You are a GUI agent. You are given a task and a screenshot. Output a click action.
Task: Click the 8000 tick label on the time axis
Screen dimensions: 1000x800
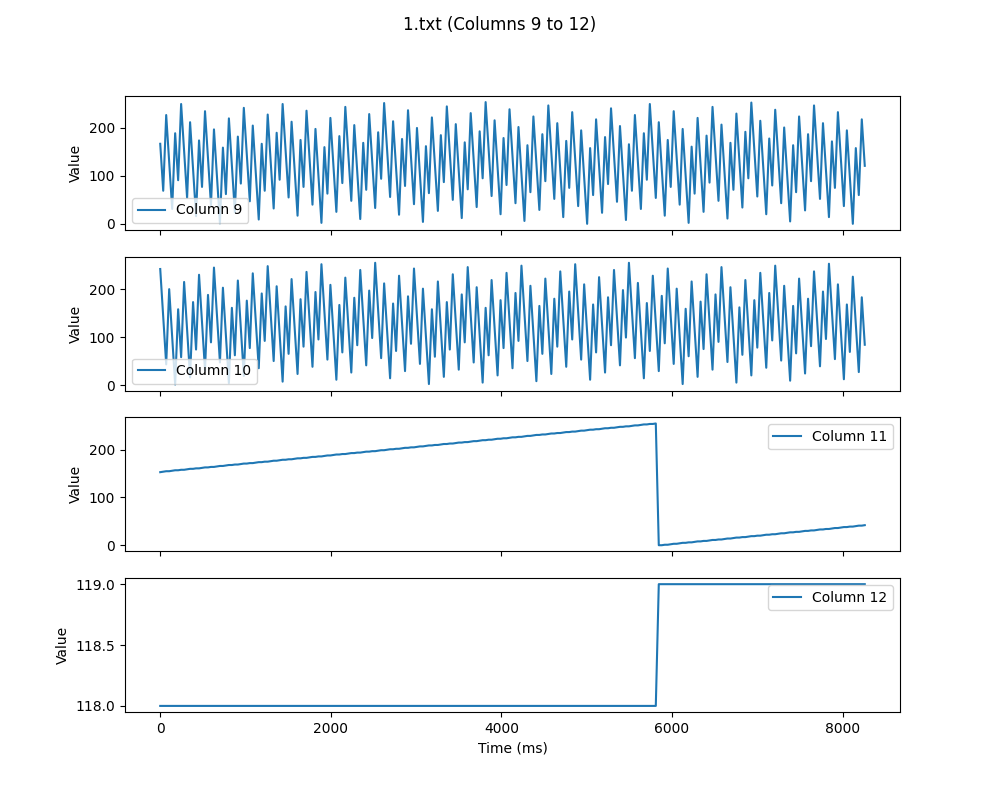coord(842,728)
